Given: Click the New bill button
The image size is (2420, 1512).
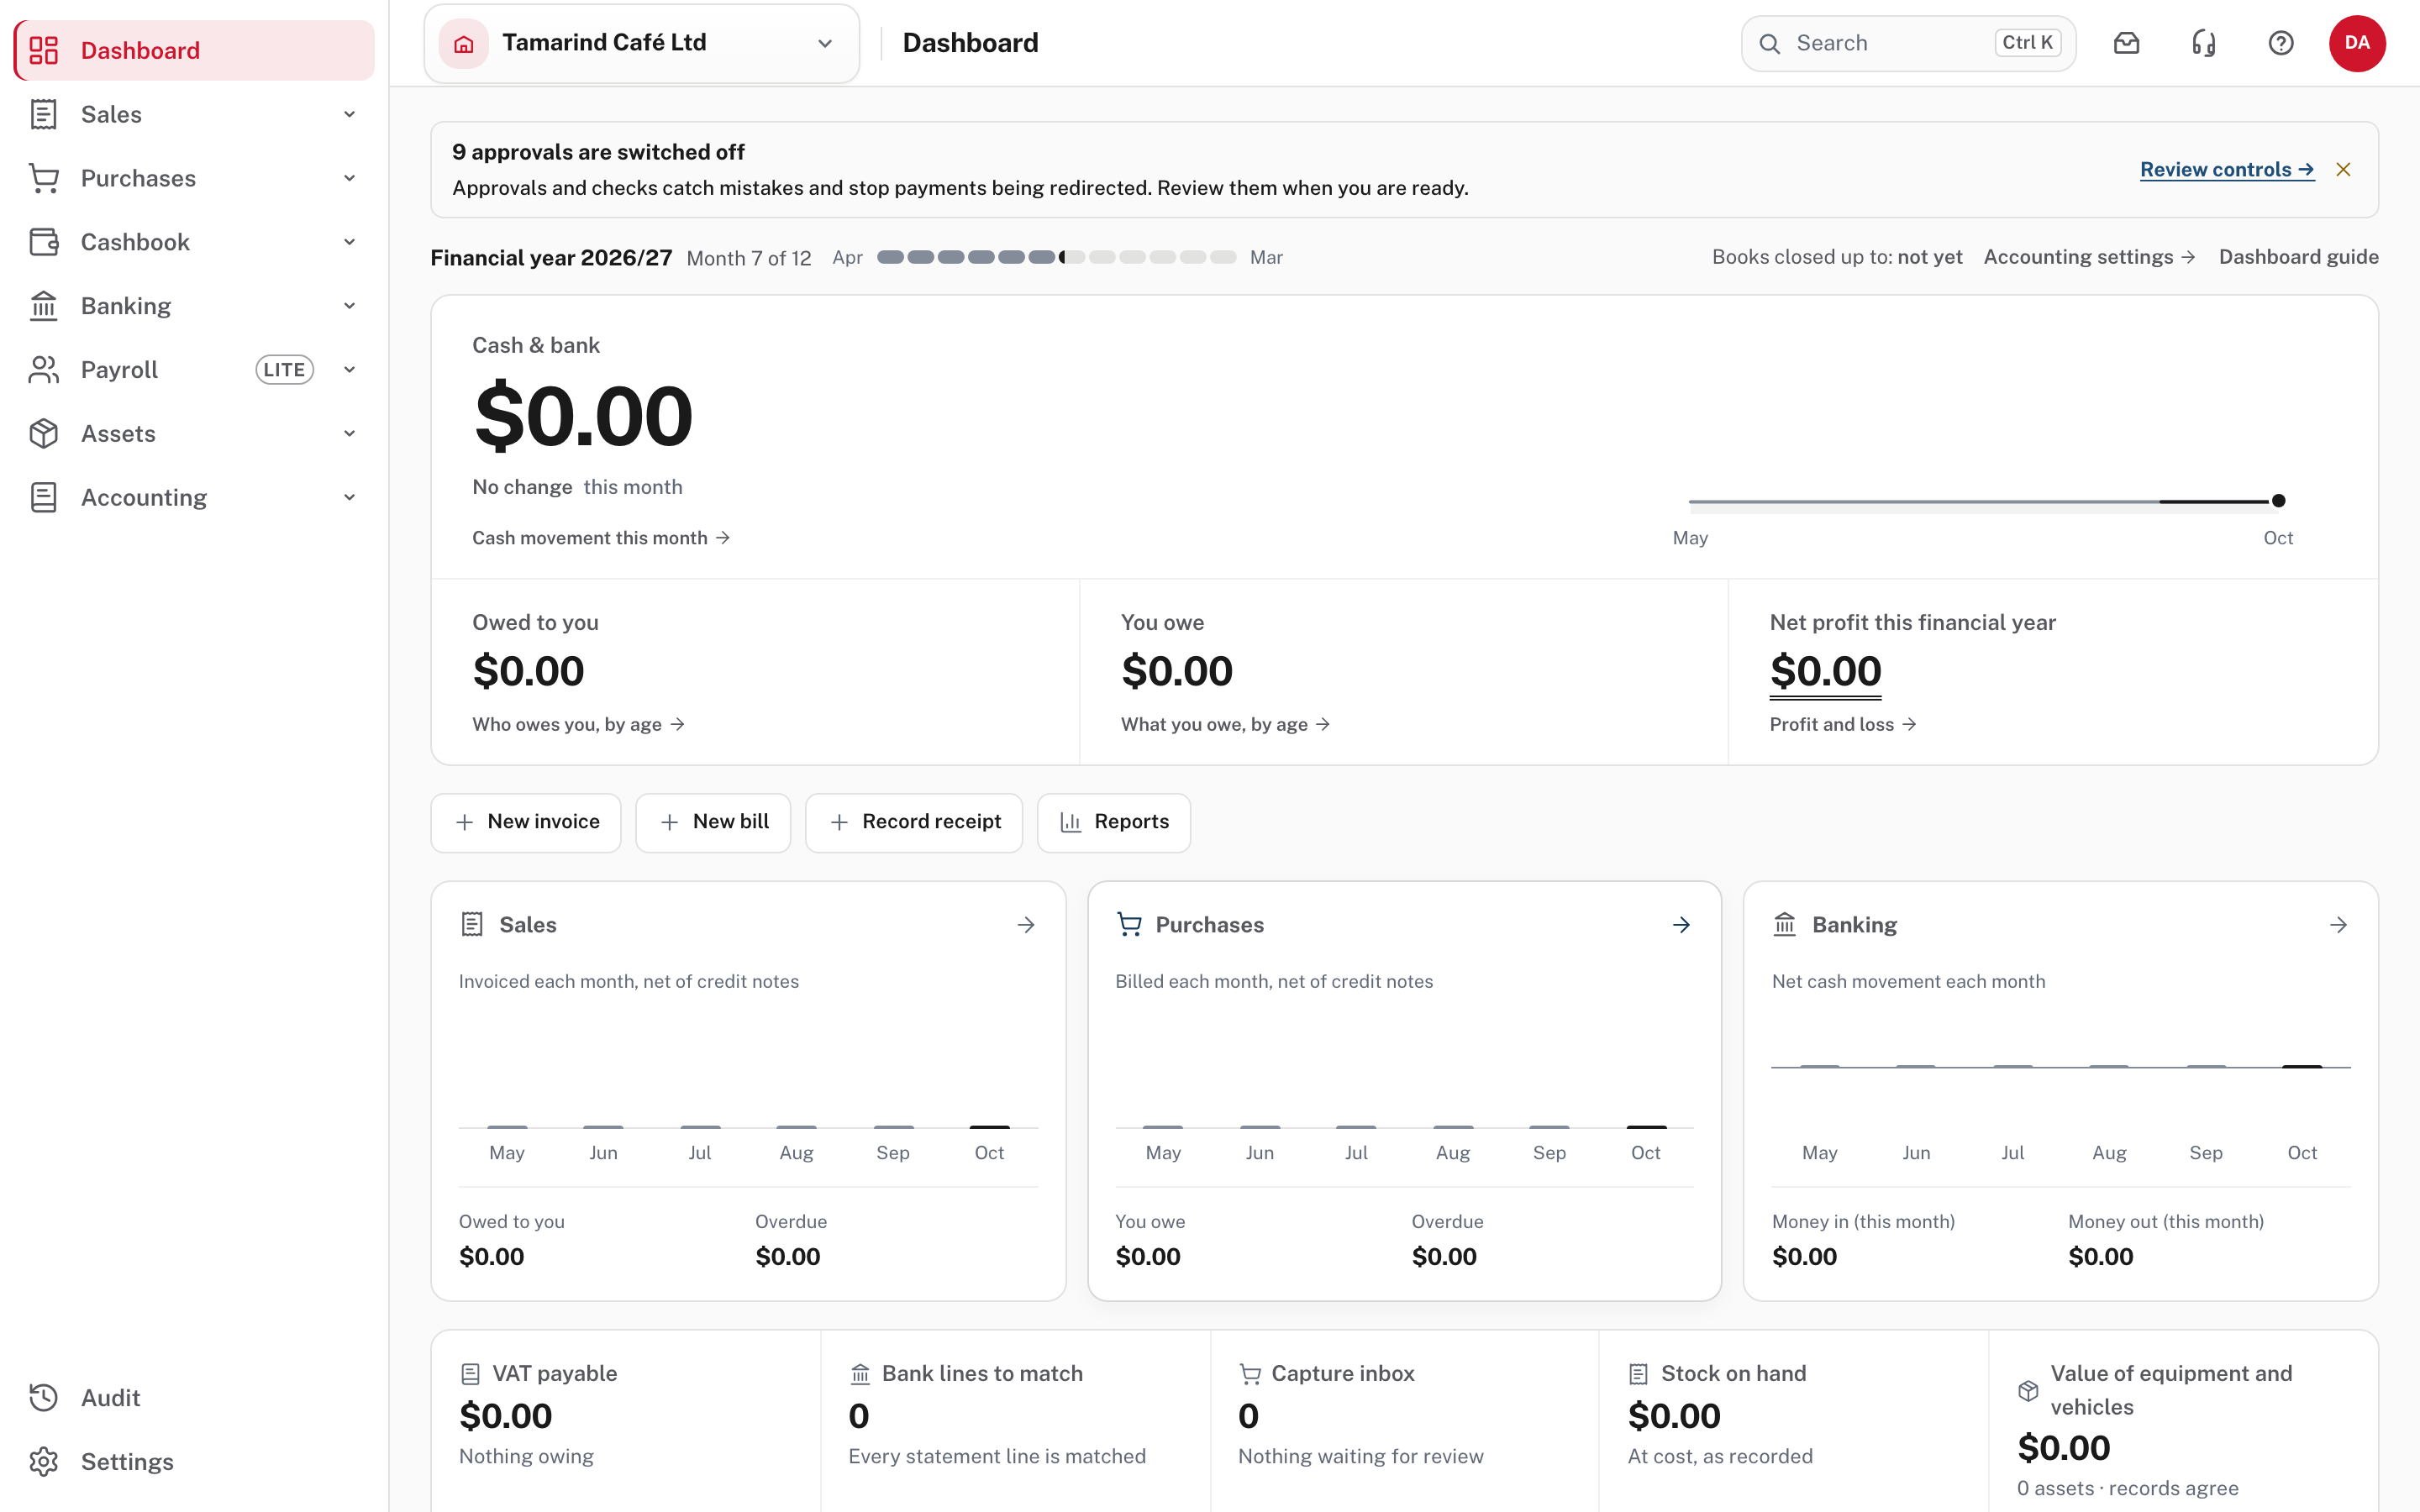Looking at the screenshot, I should coord(713,822).
